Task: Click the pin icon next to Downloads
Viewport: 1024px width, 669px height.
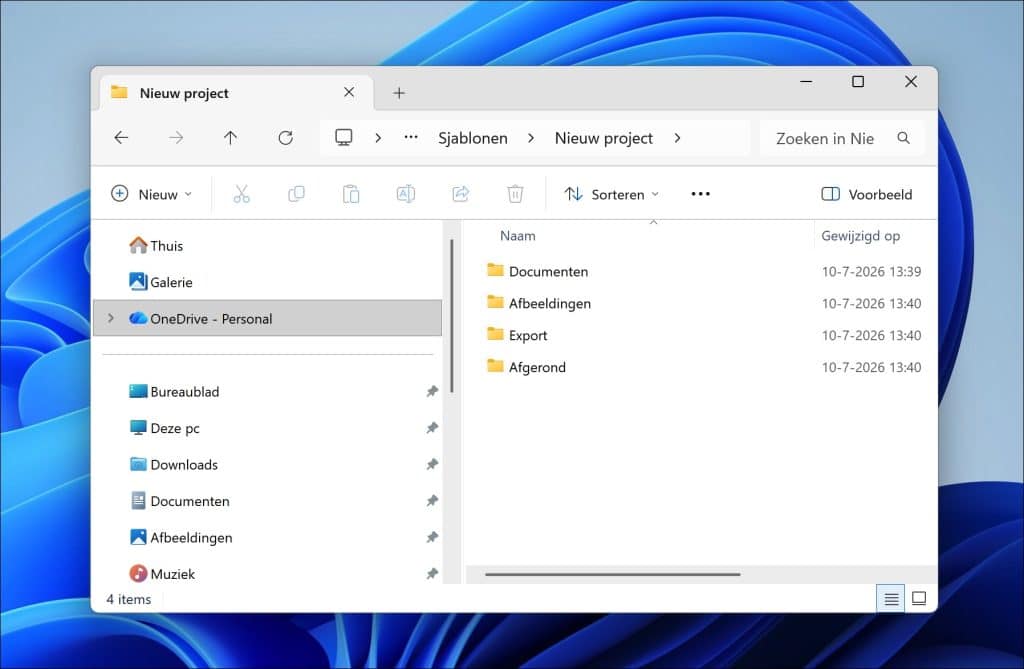Action: click(432, 465)
